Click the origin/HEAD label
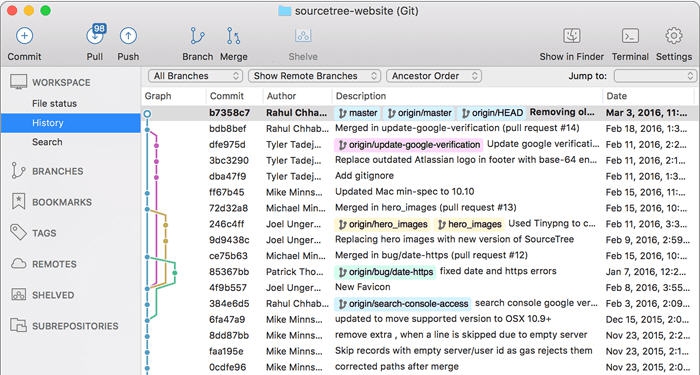Viewport: 700px width, 375px height. pos(492,113)
